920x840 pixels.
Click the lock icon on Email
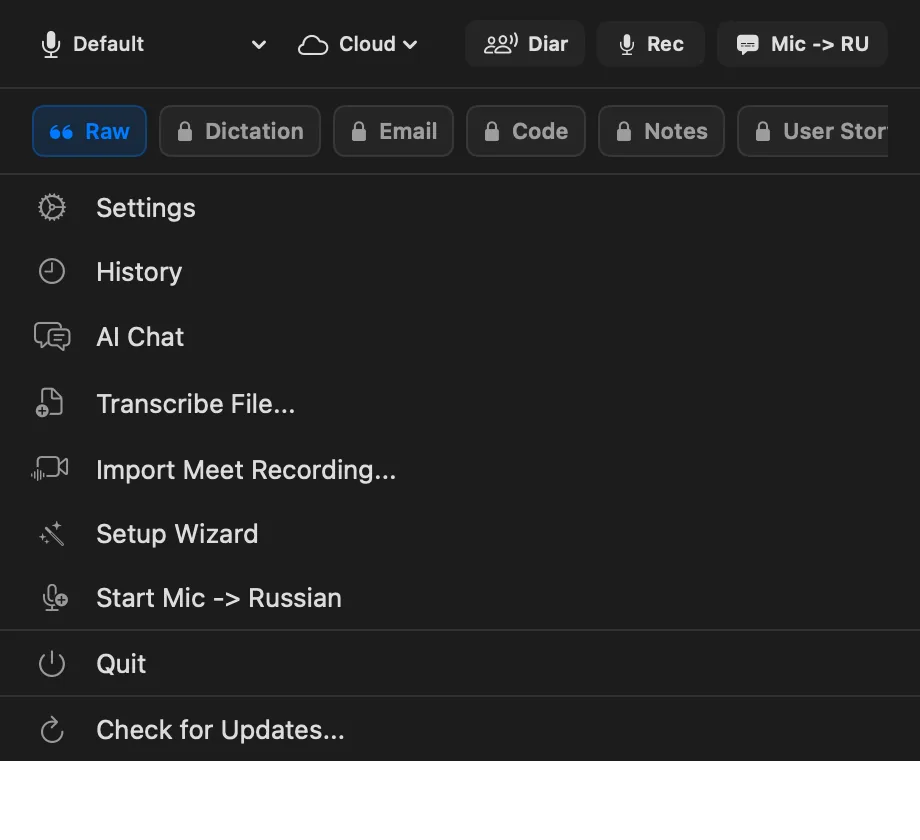pos(358,131)
